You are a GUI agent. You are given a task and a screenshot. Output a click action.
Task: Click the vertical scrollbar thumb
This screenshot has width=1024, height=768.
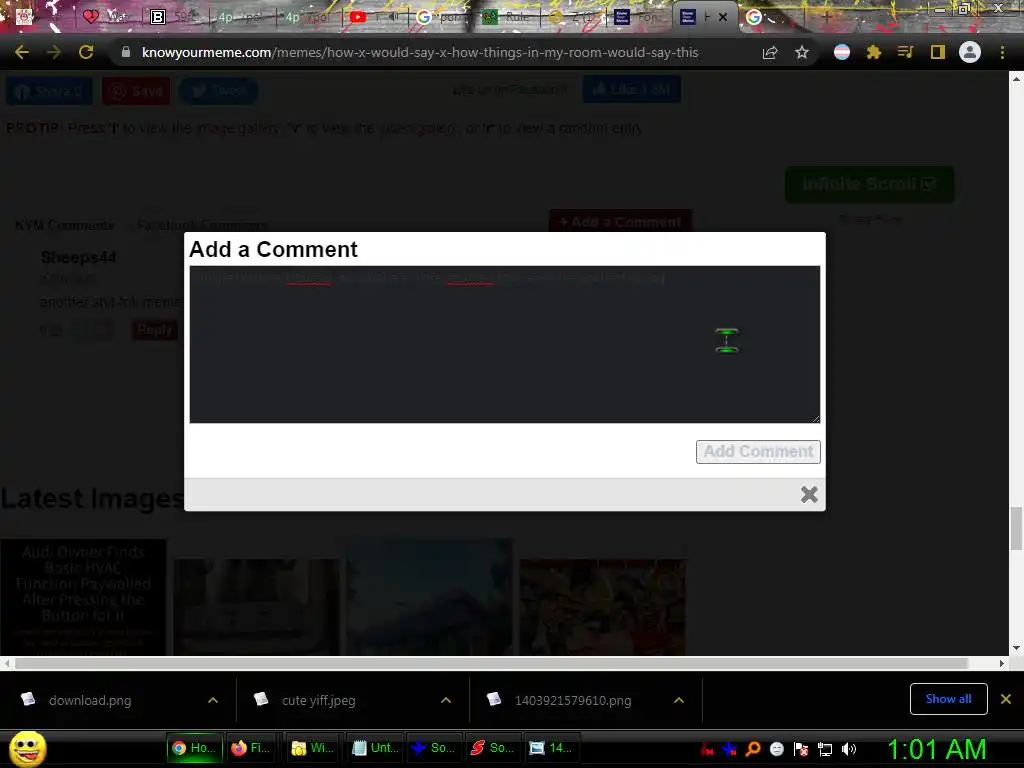pos(1016,528)
